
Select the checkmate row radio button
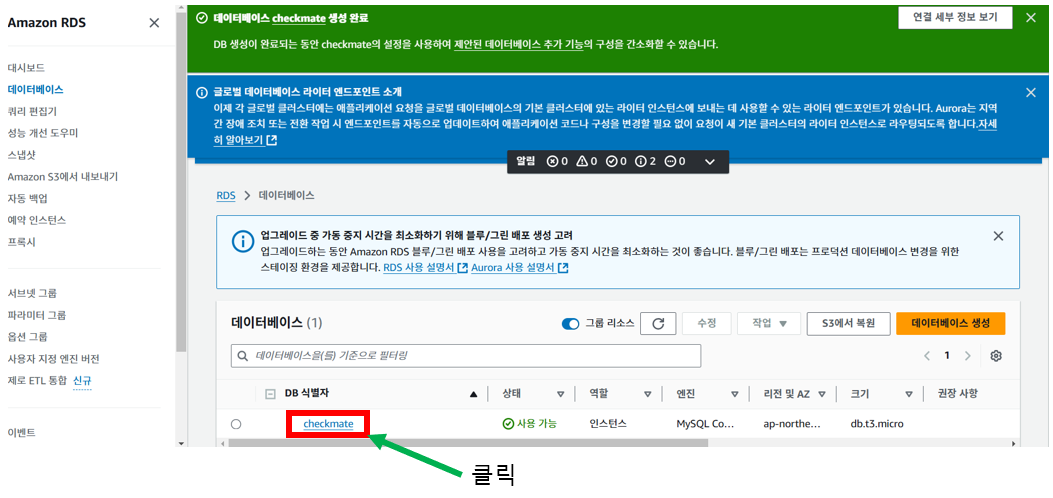236,424
